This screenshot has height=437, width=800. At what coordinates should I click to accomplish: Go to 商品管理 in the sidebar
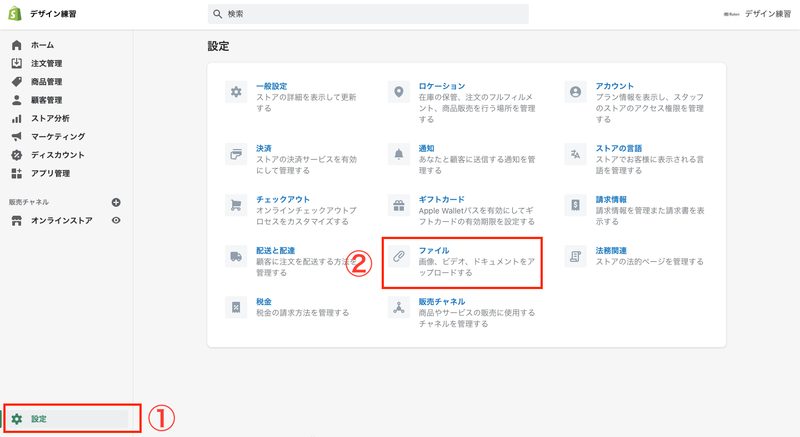46,82
